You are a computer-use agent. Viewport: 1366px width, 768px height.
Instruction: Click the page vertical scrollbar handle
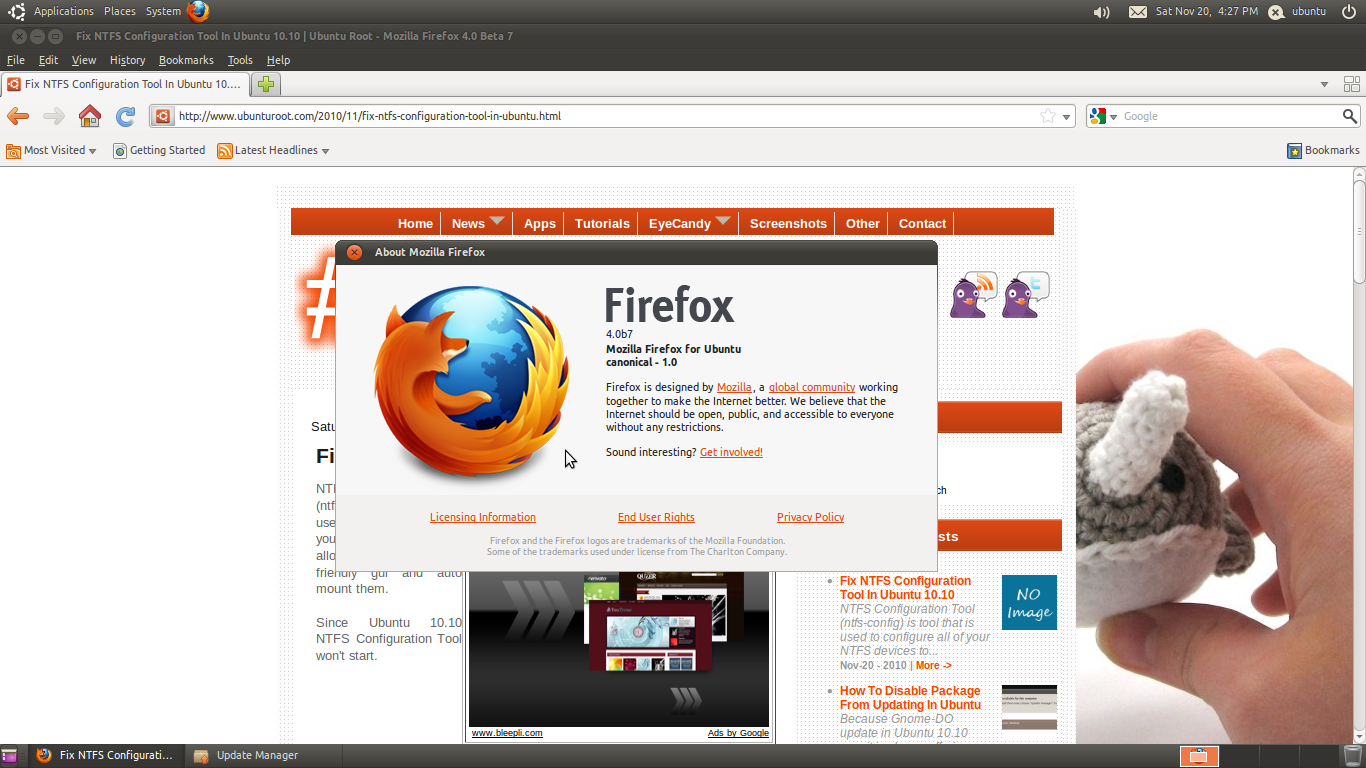pos(1359,230)
